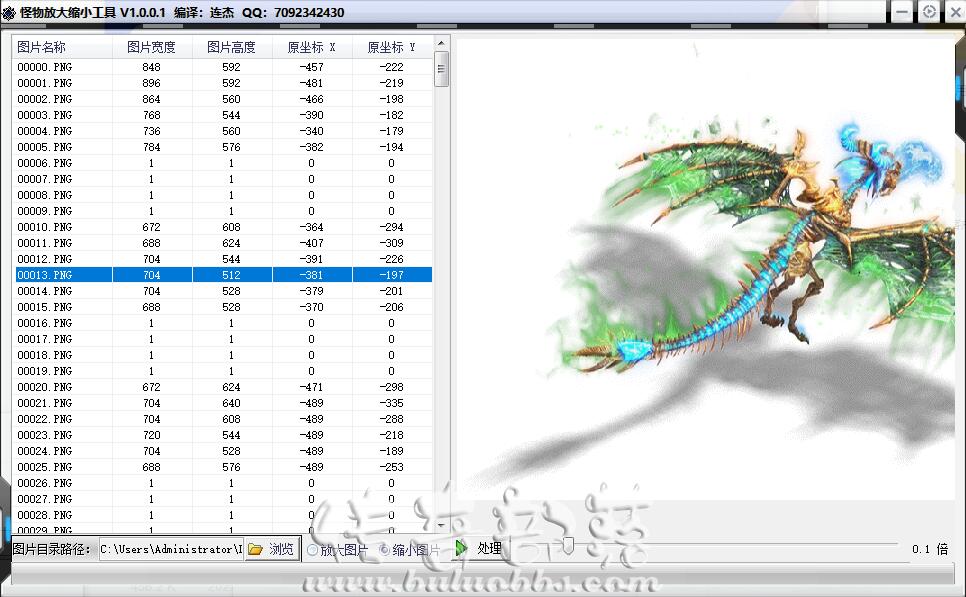The width and height of the screenshot is (966, 597).
Task: Select the row 00008.PNG
Action: (x=222, y=195)
